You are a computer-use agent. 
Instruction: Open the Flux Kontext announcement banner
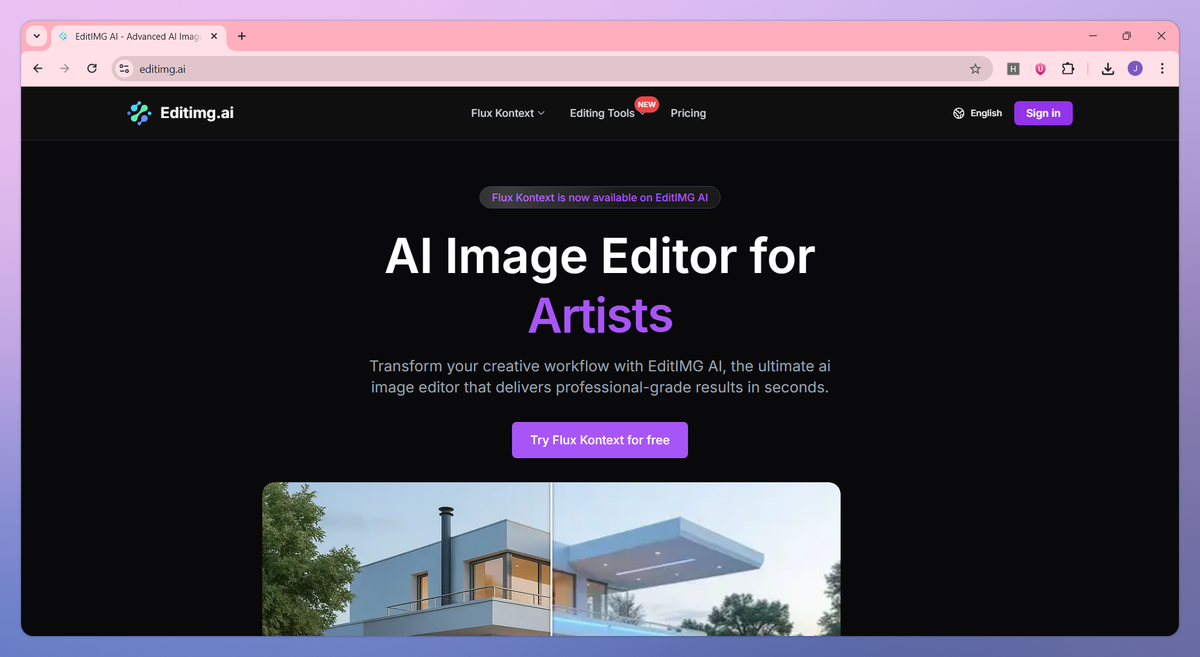tap(600, 197)
